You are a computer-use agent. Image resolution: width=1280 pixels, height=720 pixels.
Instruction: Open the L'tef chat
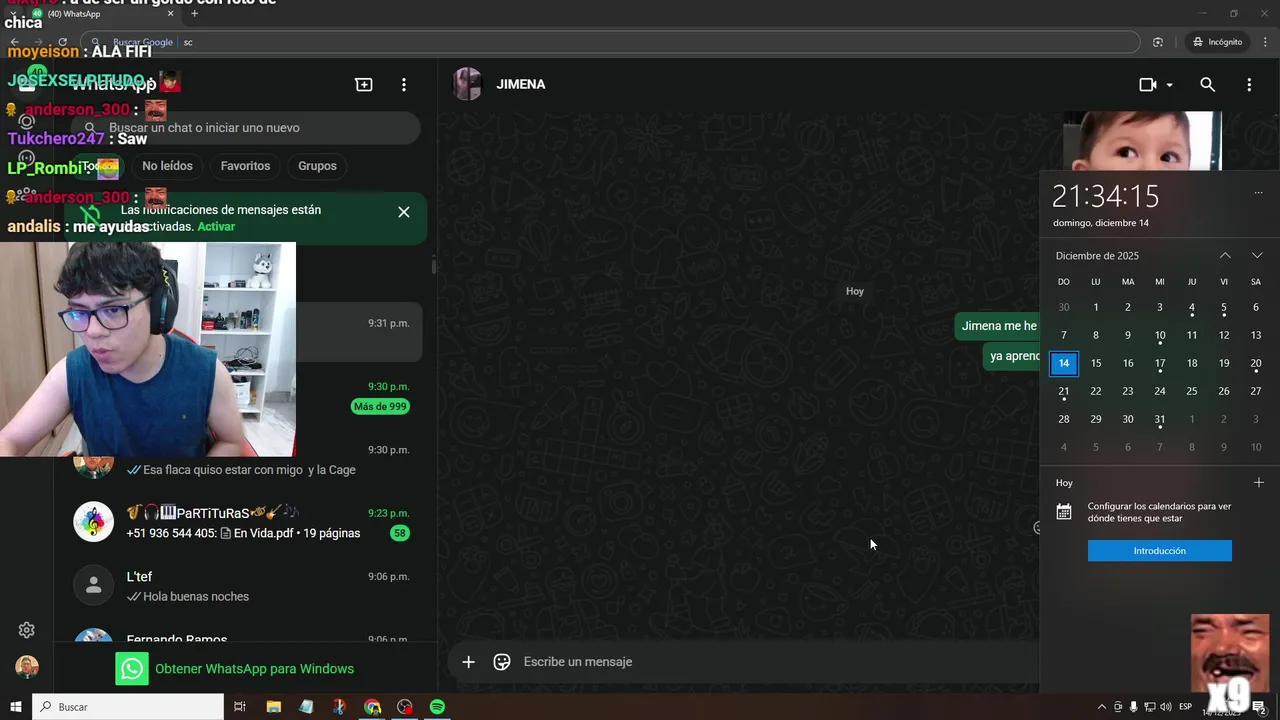click(x=246, y=586)
